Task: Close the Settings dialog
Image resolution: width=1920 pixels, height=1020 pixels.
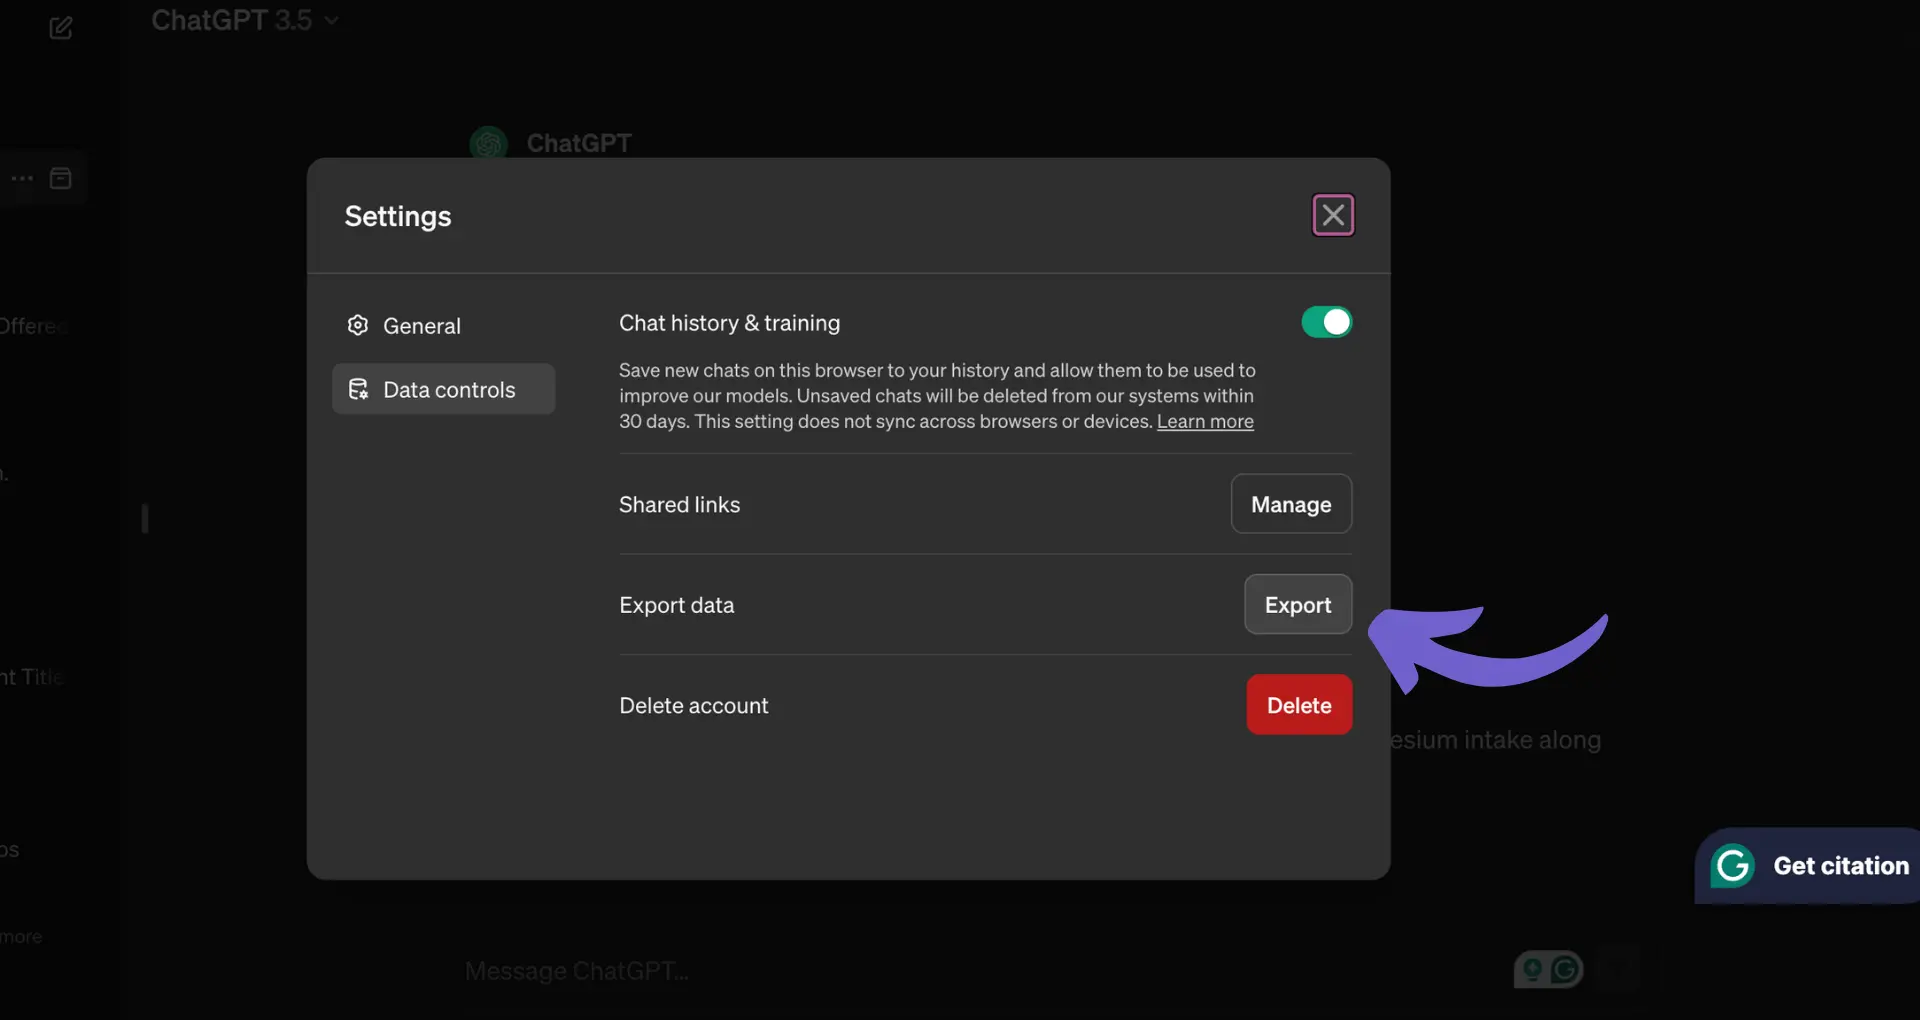Action: click(1333, 215)
